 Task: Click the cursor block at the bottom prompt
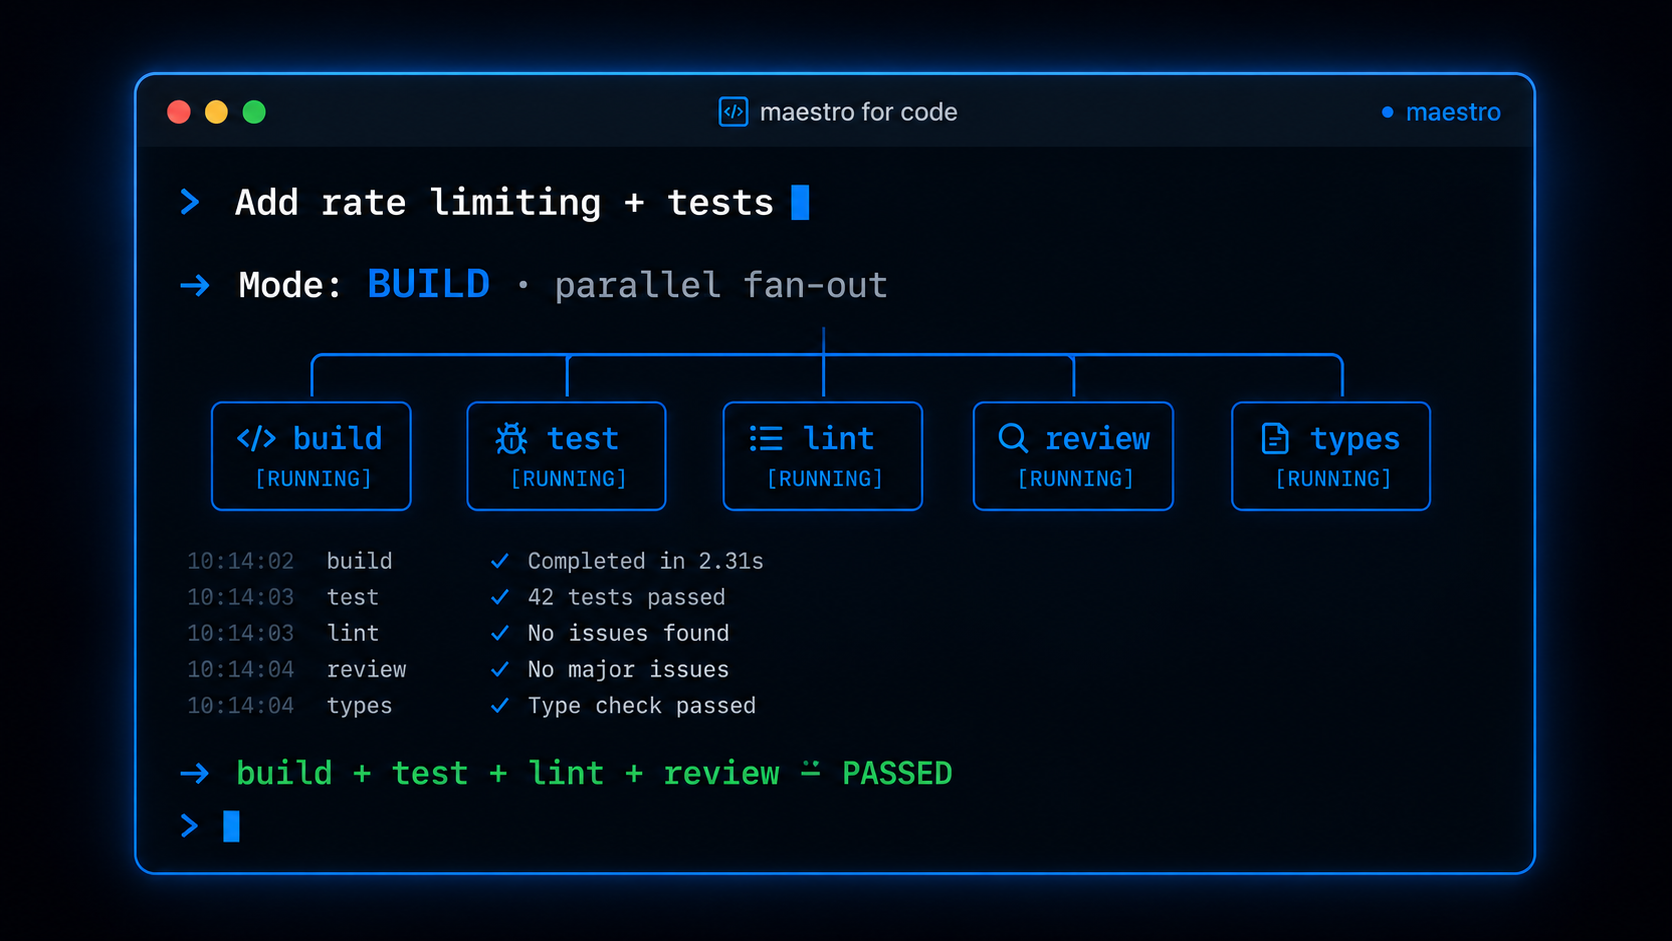tap(231, 826)
